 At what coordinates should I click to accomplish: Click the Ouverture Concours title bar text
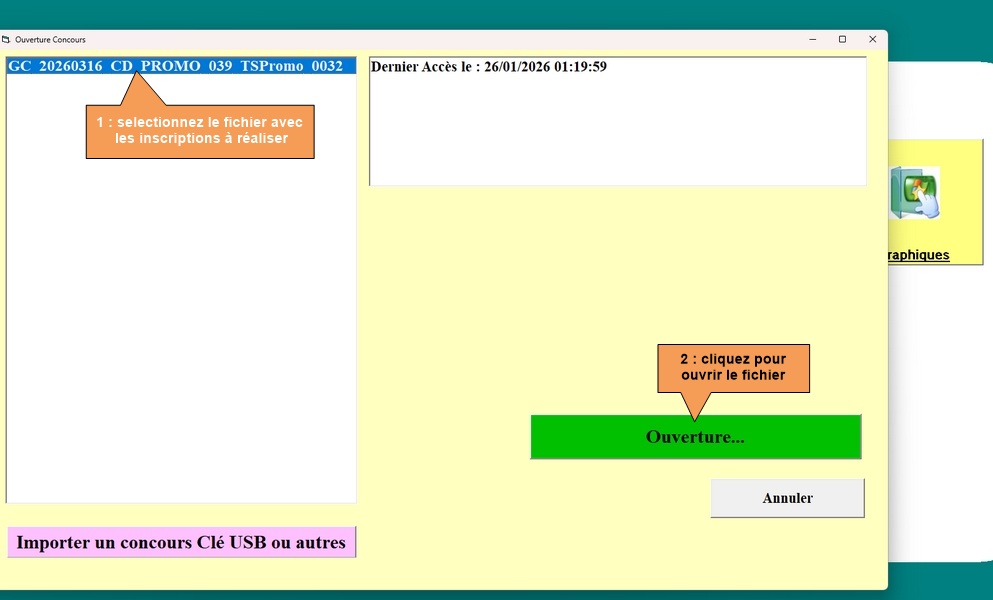tap(50, 39)
